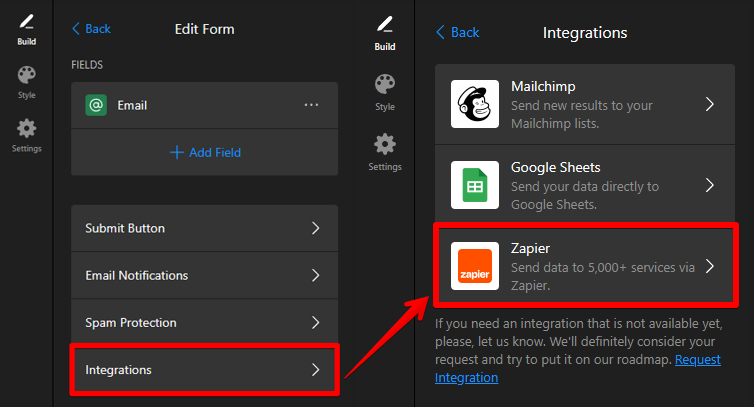The image size is (754, 407).
Task: Click the Mailchimp monkey logo
Action: point(475,104)
